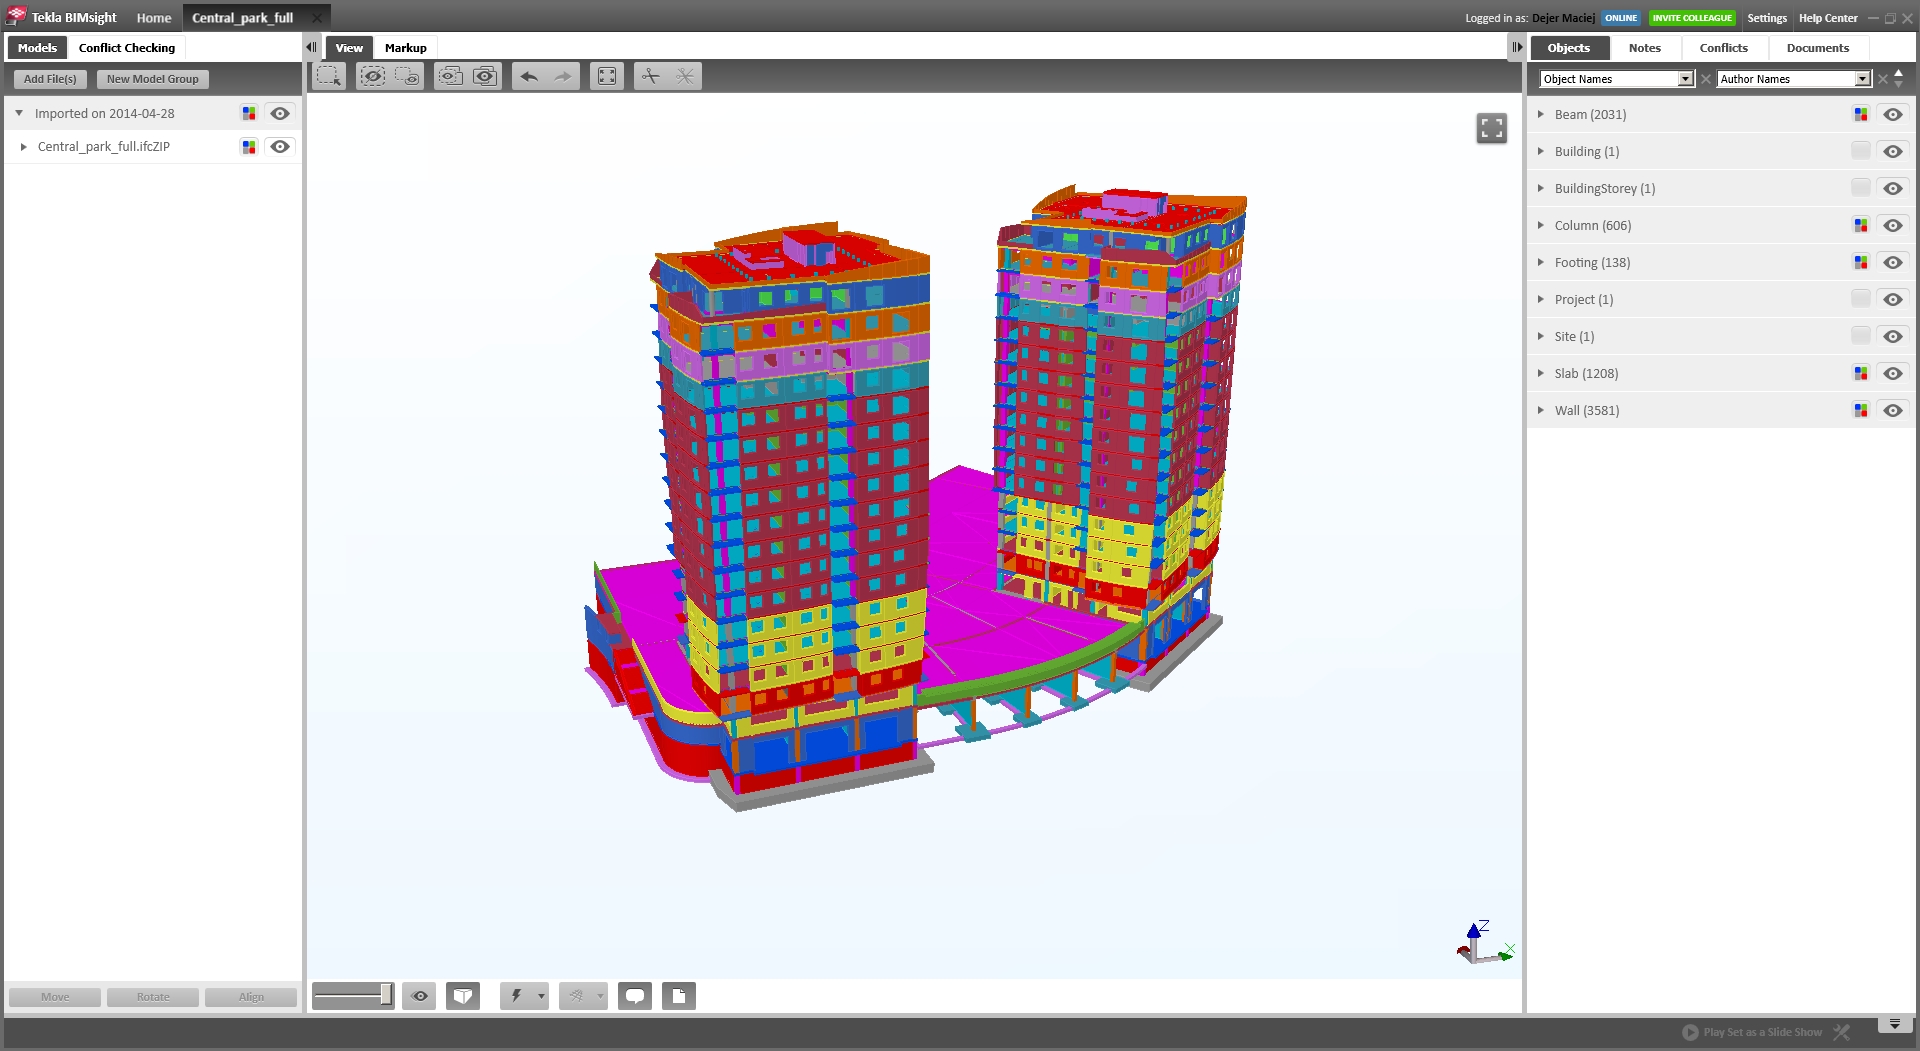This screenshot has height=1051, width=1920.
Task: Expand the Central_park_full.ifcZIP tree node
Action: click(24, 147)
